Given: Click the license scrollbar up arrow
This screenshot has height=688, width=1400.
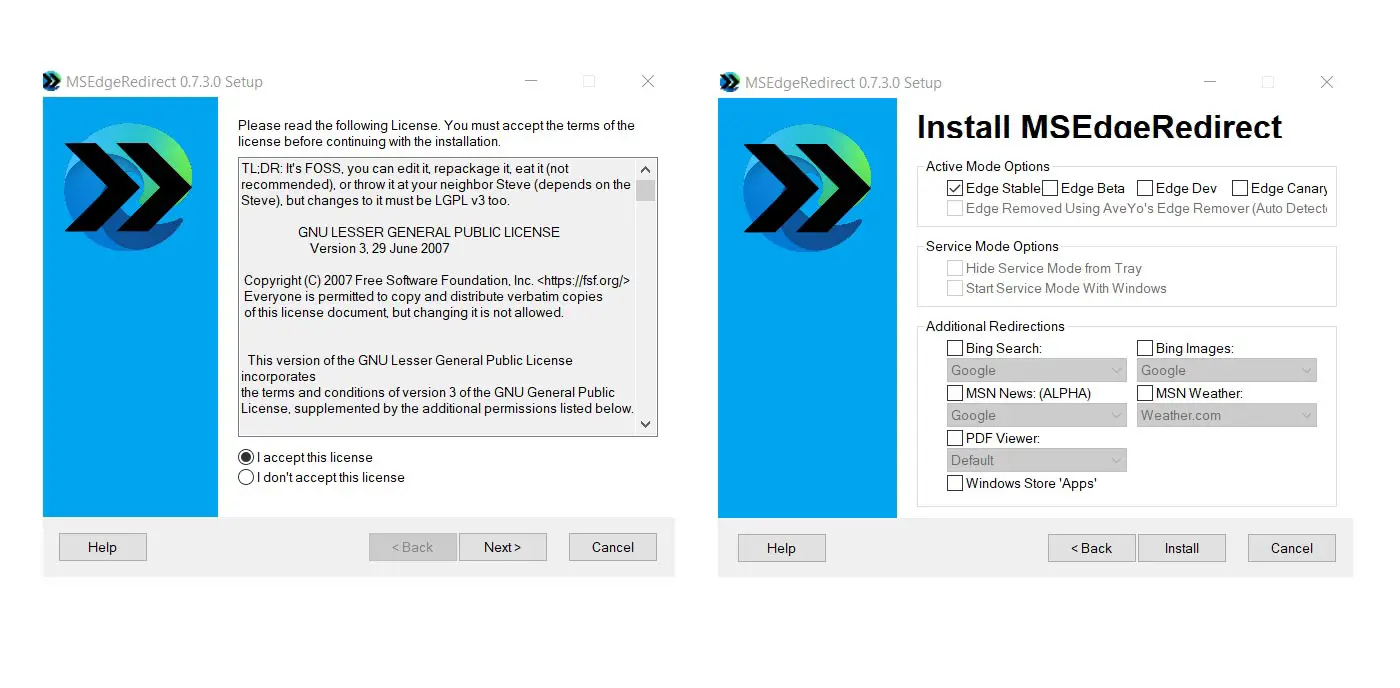Looking at the screenshot, I should 645,169.
